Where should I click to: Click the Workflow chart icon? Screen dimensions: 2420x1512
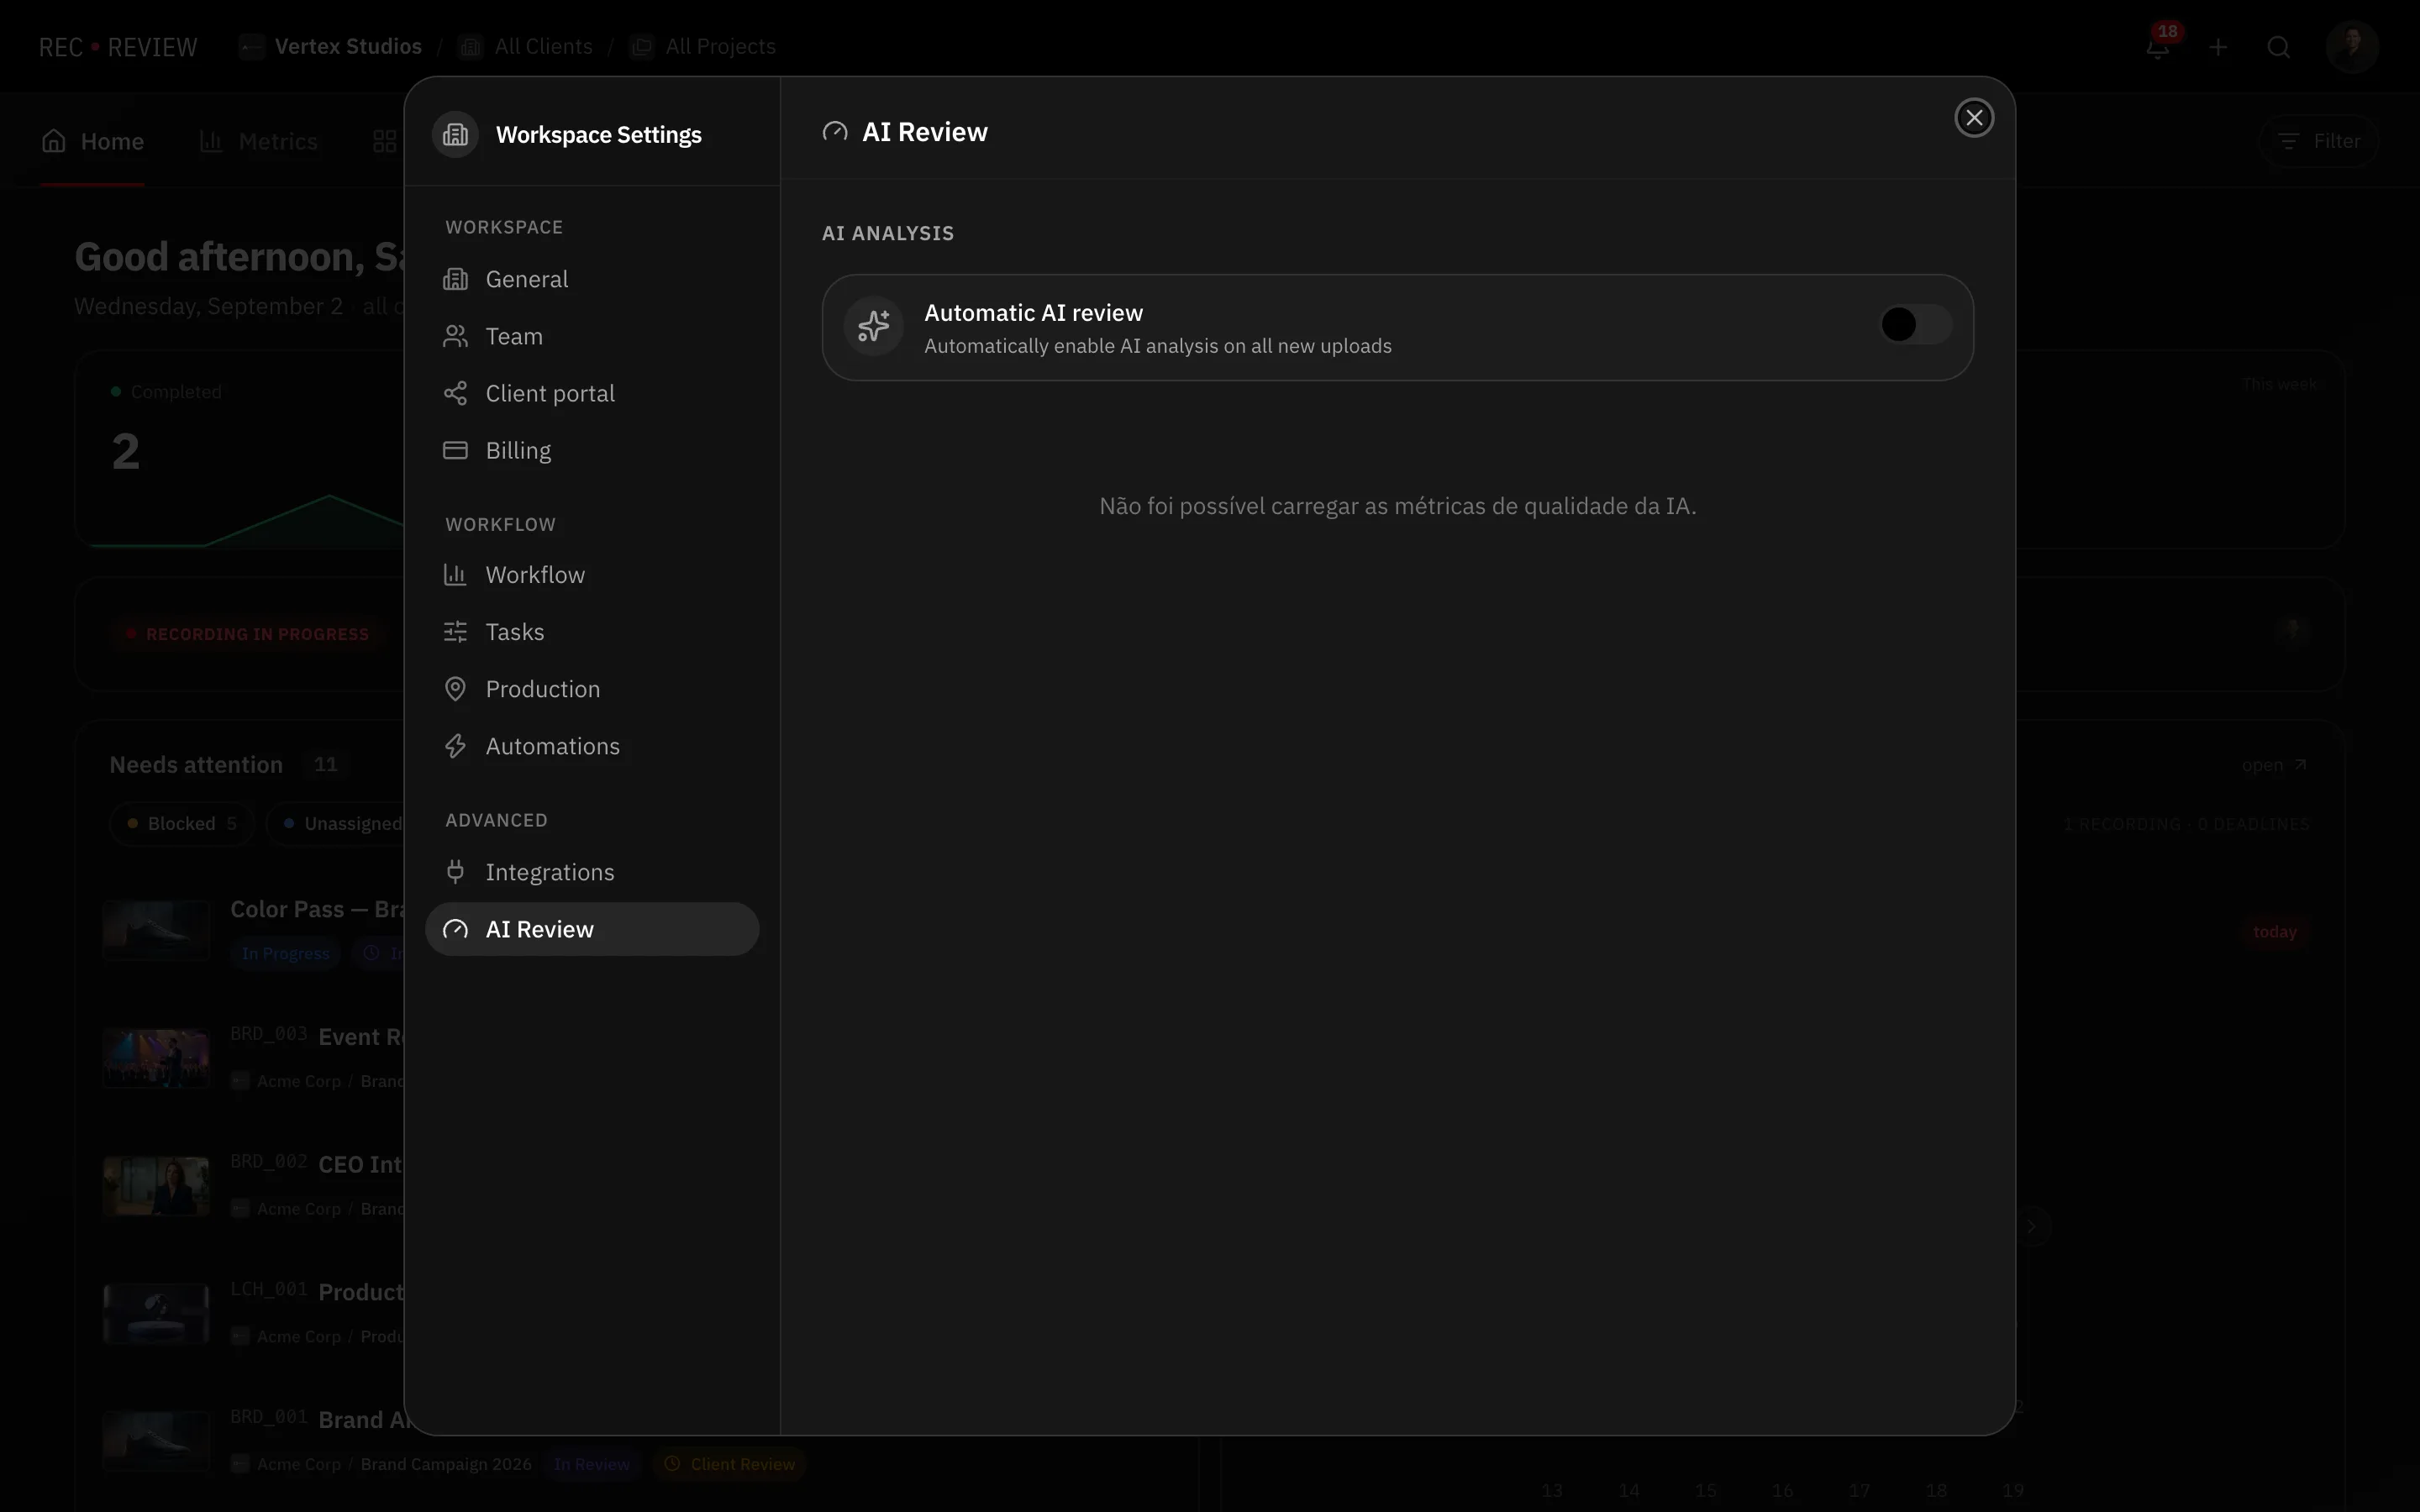[455, 575]
